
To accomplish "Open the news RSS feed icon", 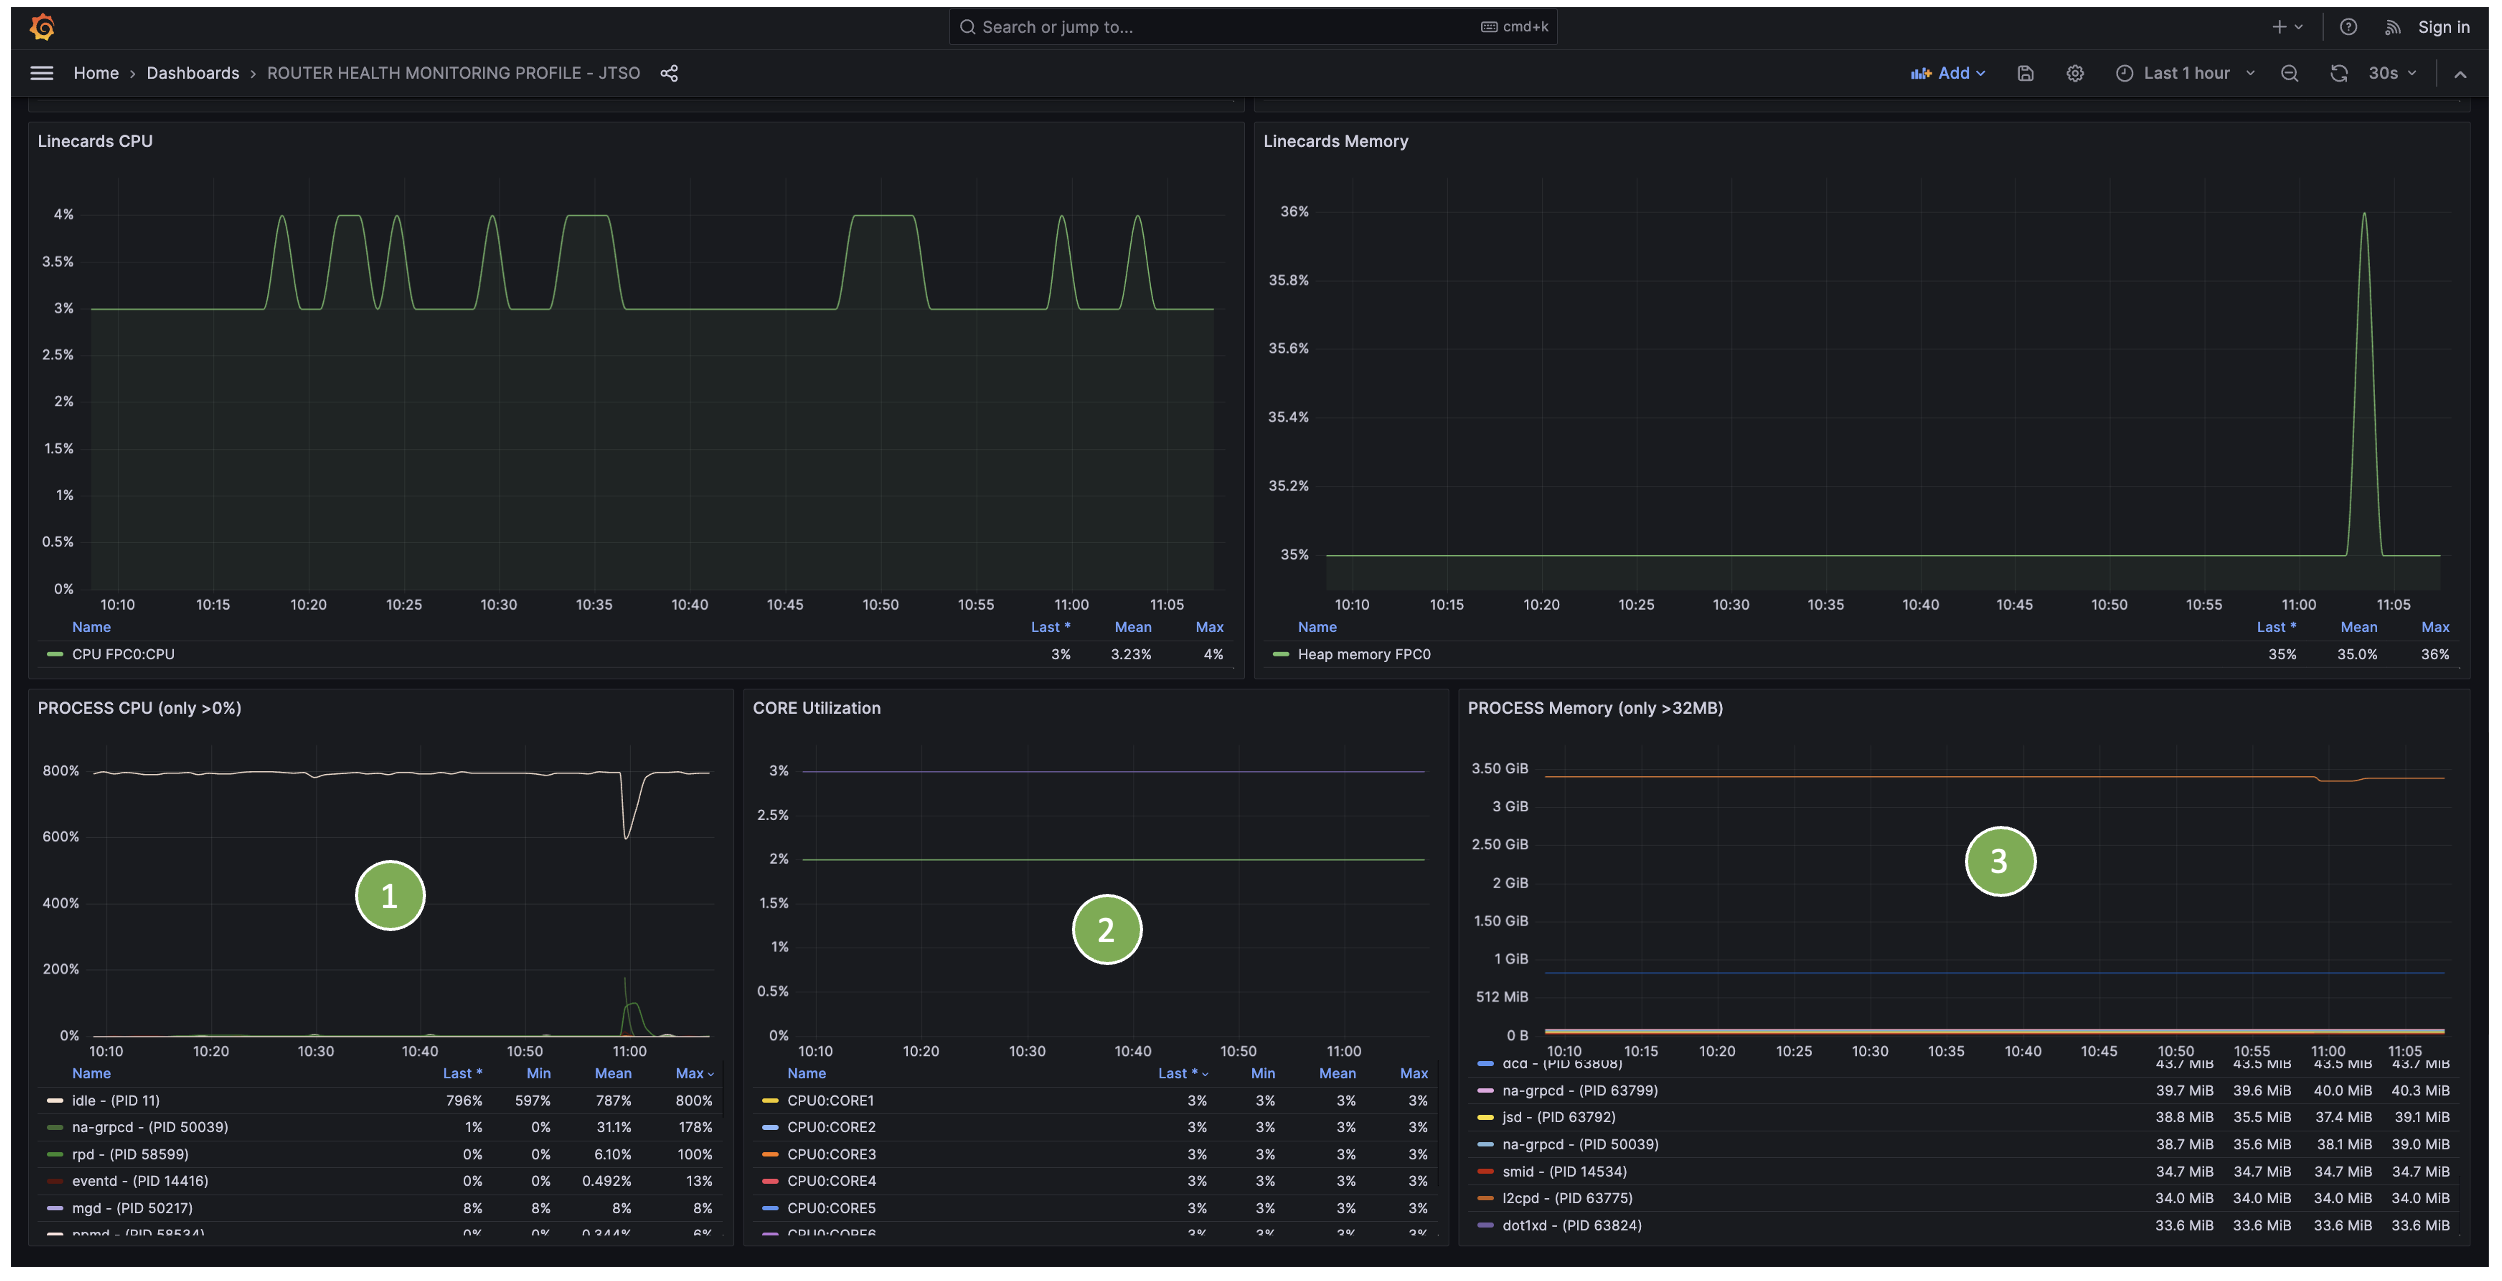I will pyautogui.click(x=2392, y=27).
